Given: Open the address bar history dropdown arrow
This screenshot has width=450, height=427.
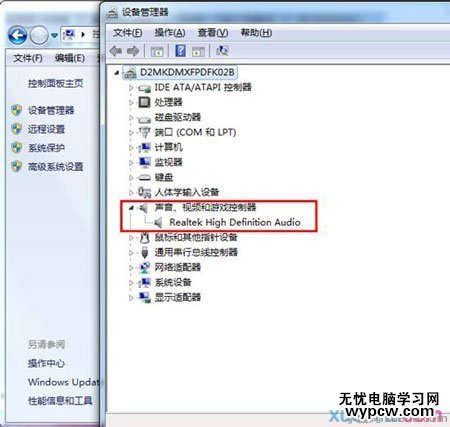Looking at the screenshot, I should 54,35.
